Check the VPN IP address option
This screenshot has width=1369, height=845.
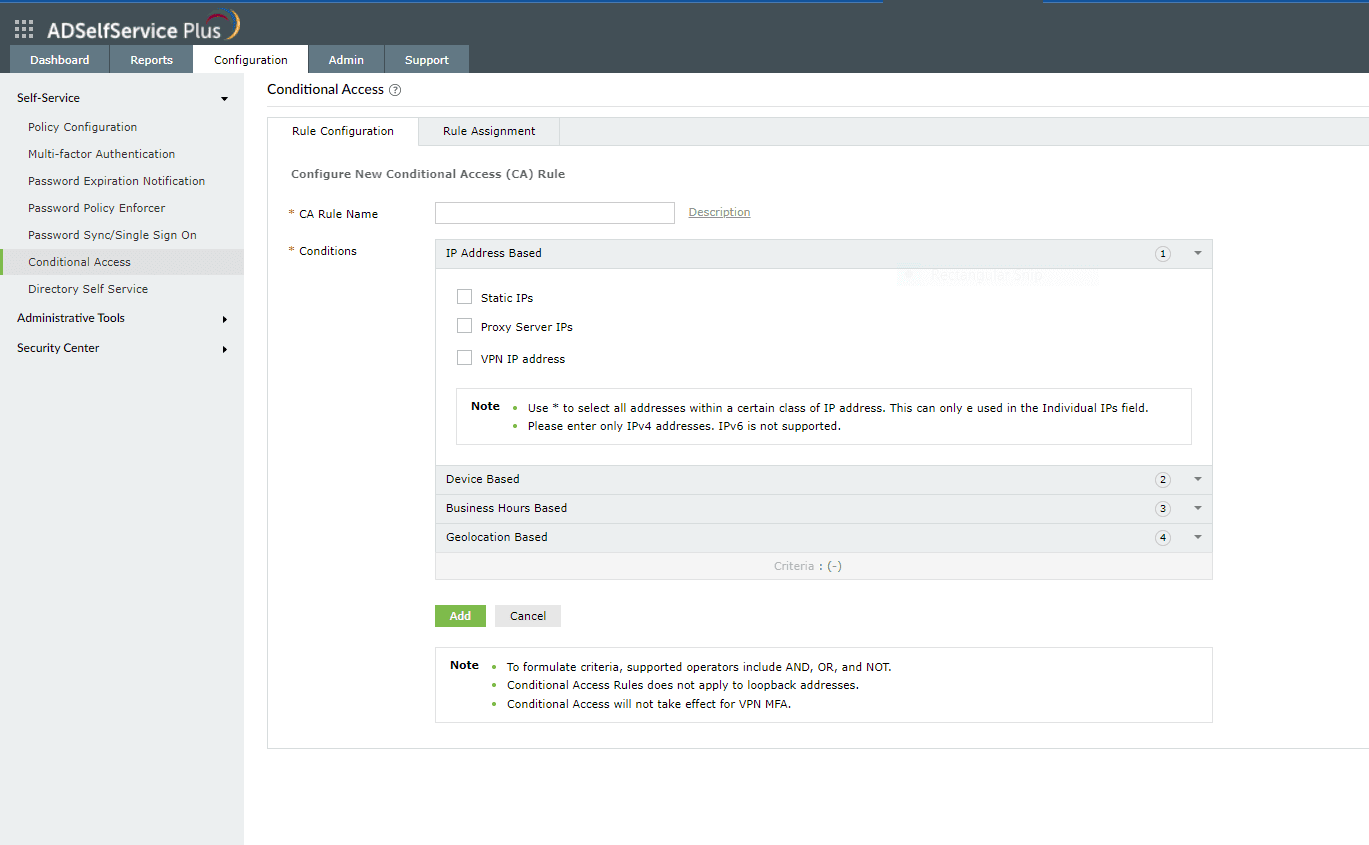(464, 358)
